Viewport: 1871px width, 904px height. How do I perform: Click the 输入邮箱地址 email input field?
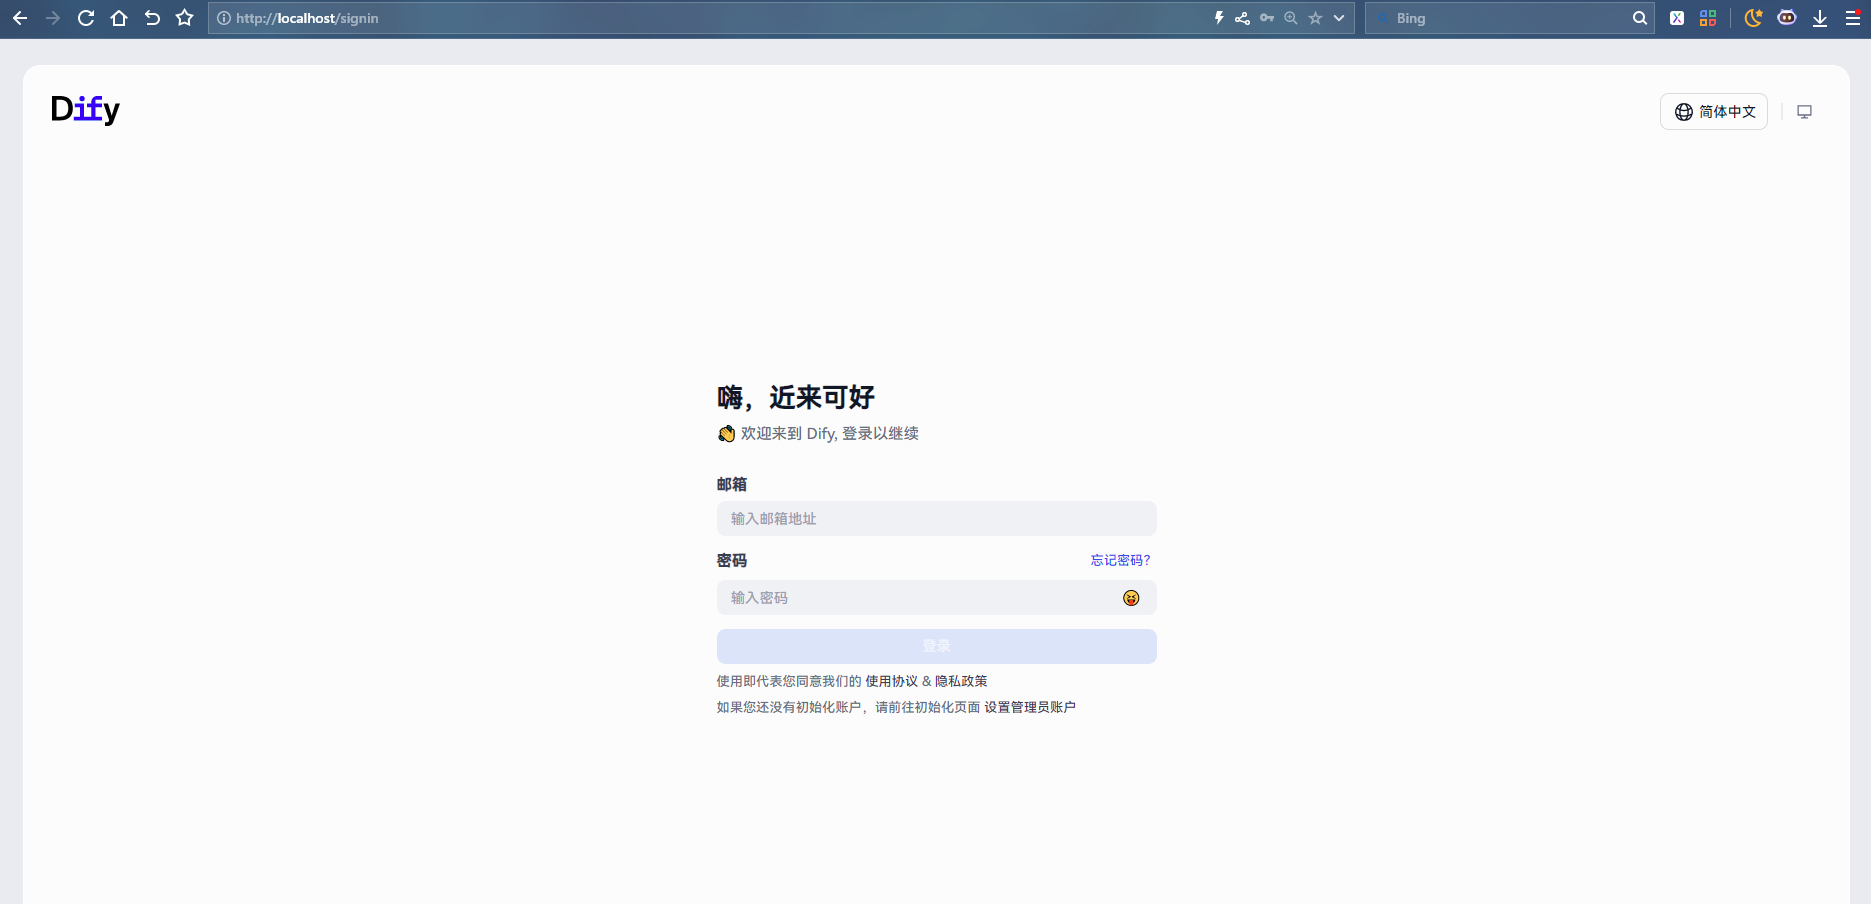point(937,518)
